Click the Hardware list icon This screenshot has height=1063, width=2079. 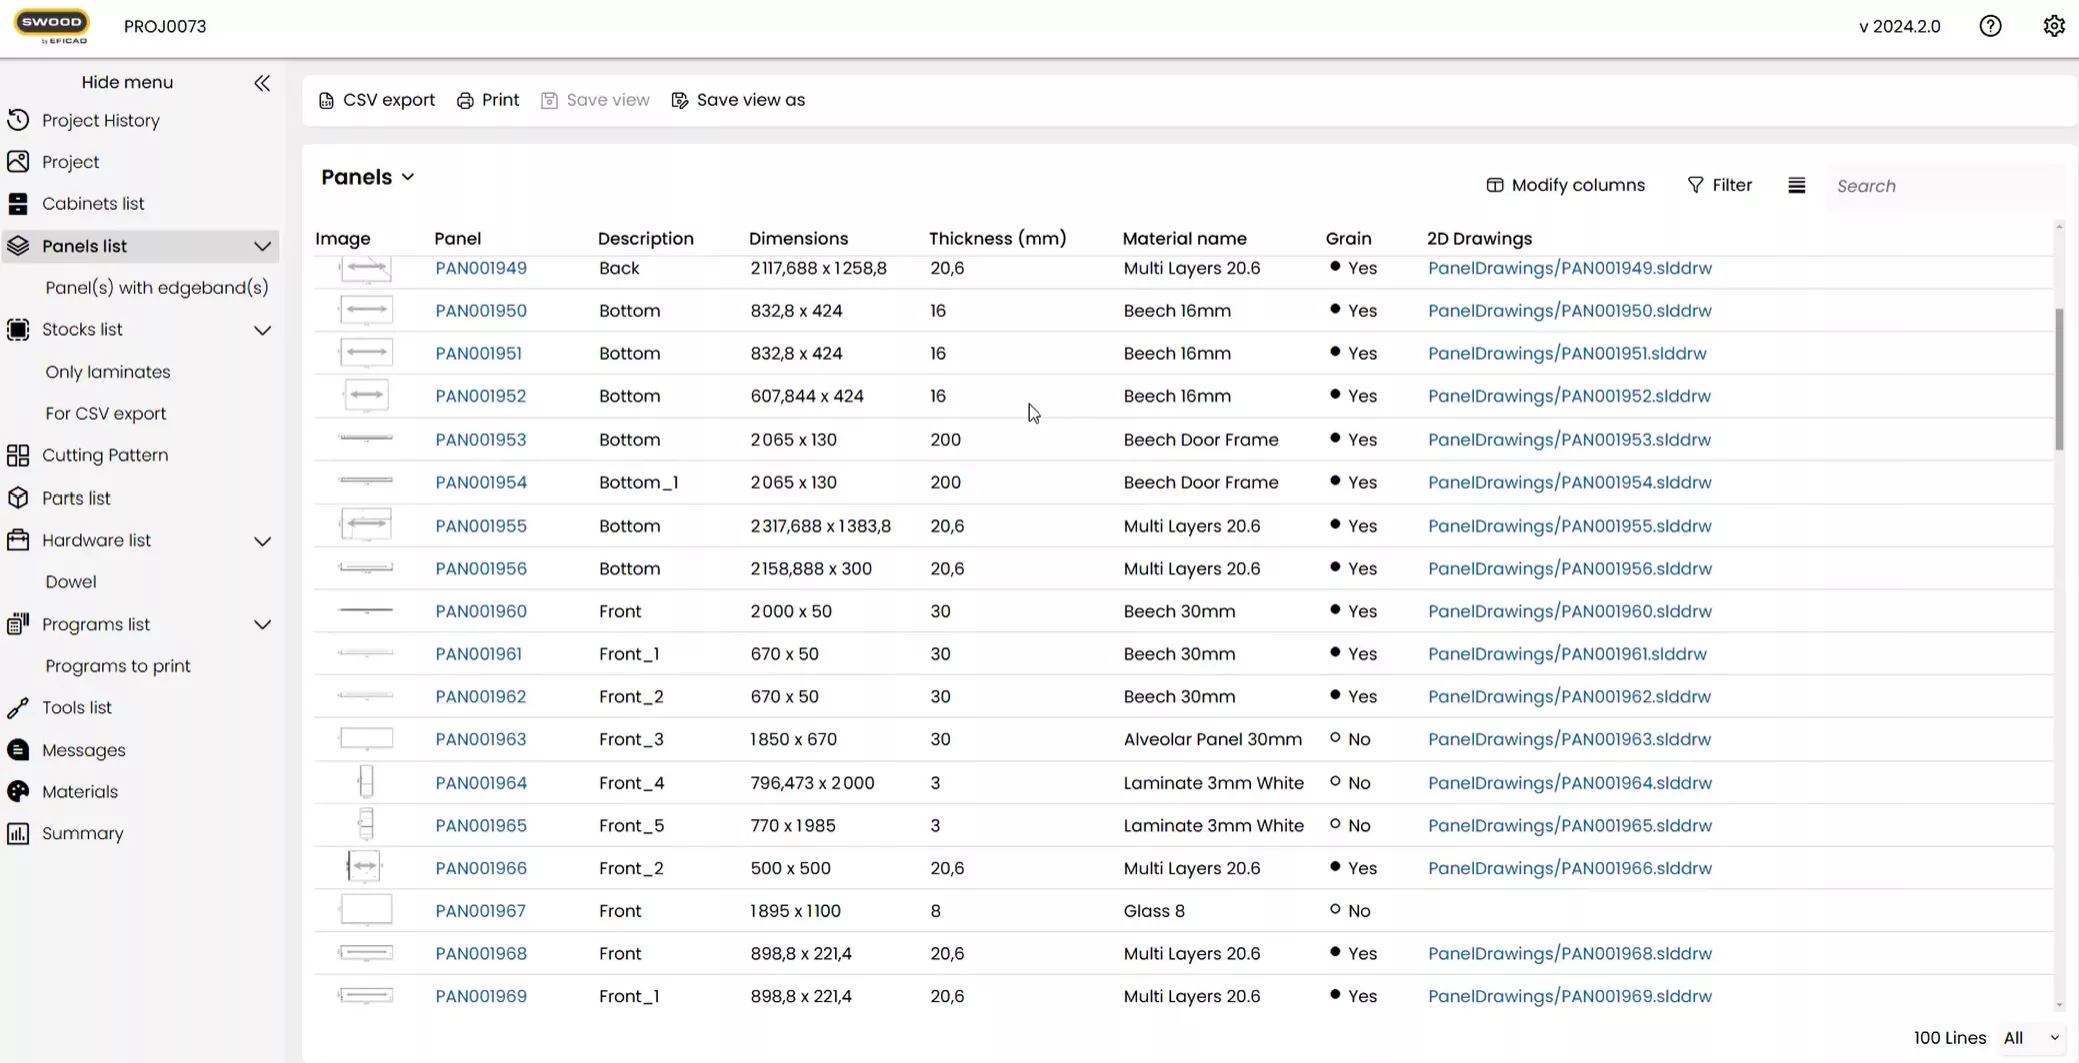(x=18, y=540)
